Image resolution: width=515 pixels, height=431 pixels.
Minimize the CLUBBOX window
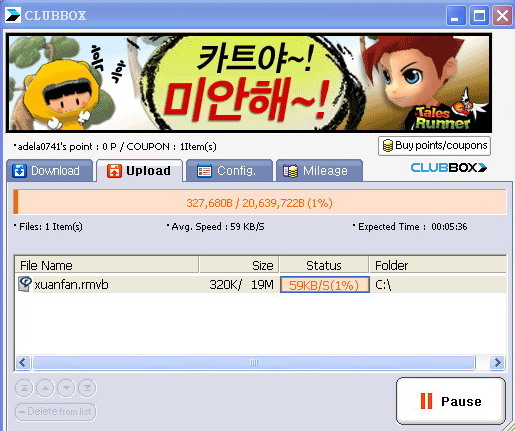pyautogui.click(x=456, y=15)
